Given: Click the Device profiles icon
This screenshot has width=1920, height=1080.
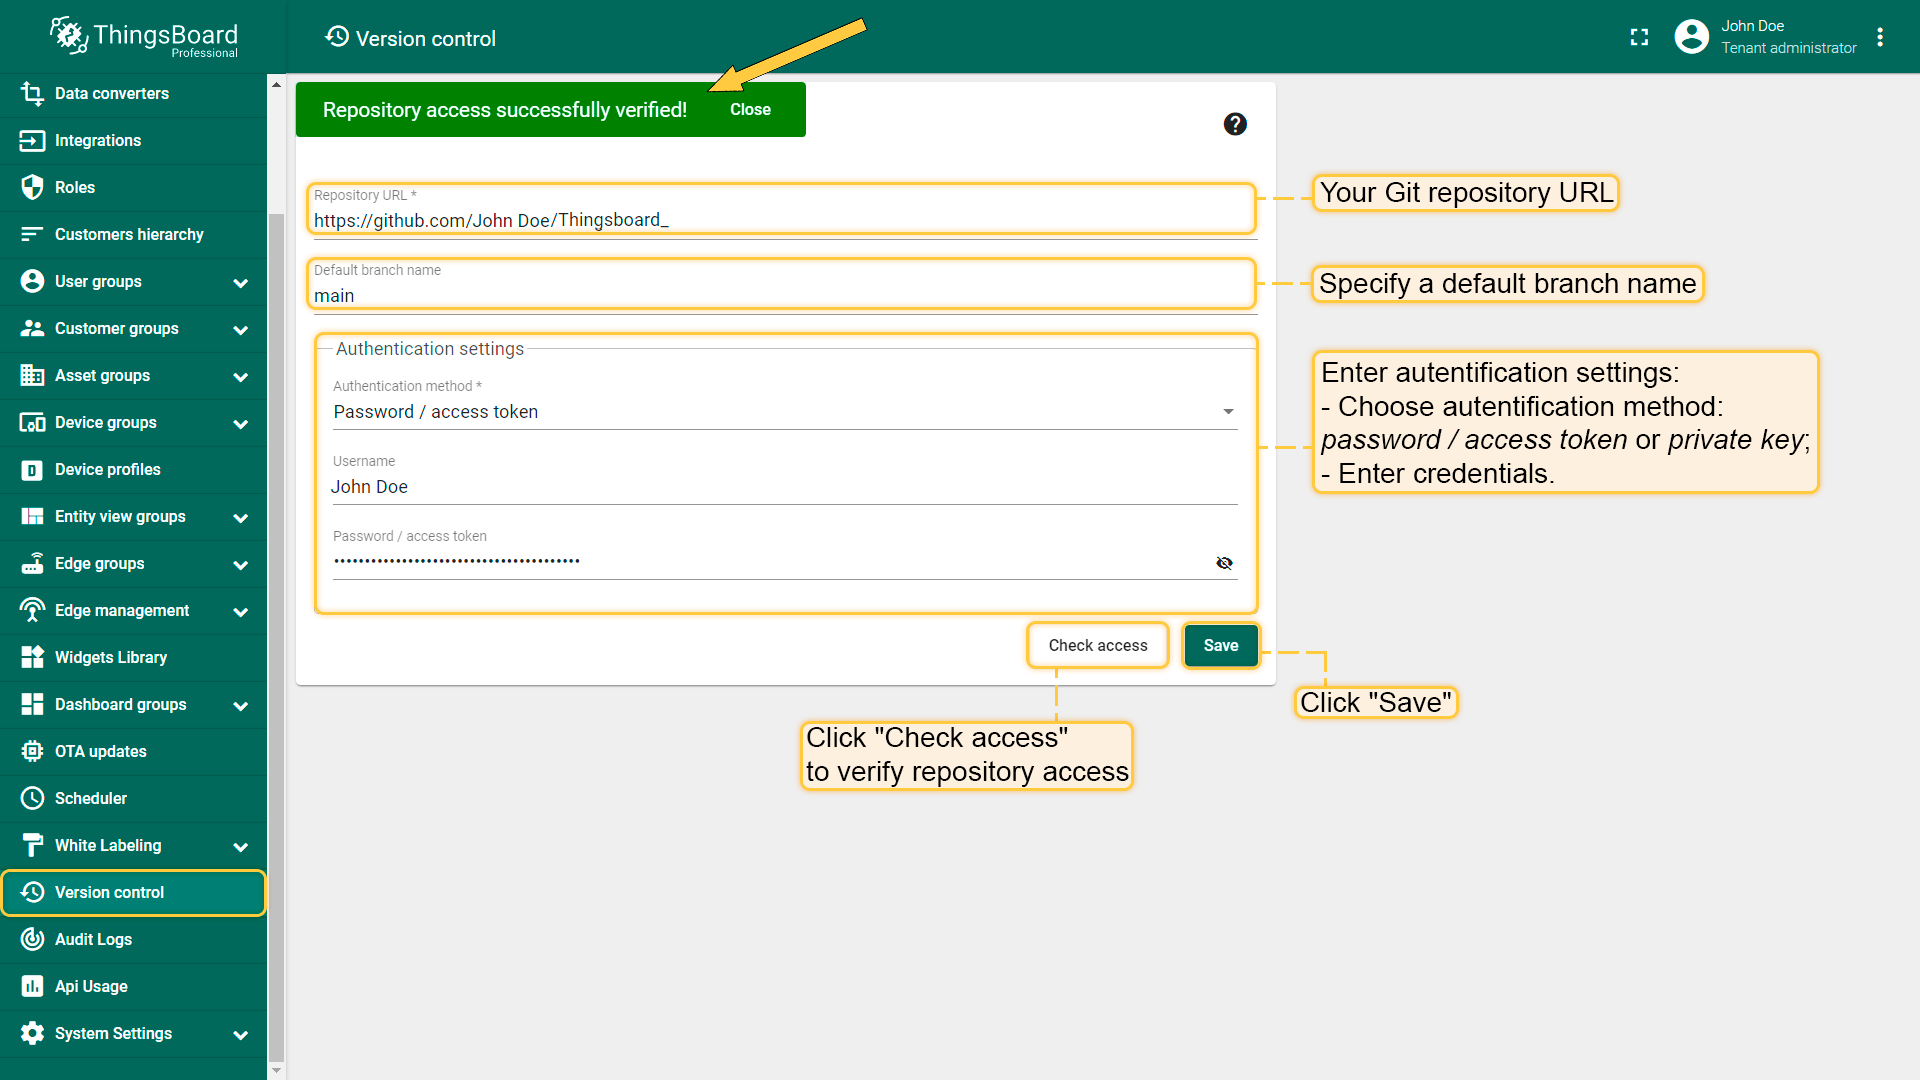Looking at the screenshot, I should pos(32,469).
